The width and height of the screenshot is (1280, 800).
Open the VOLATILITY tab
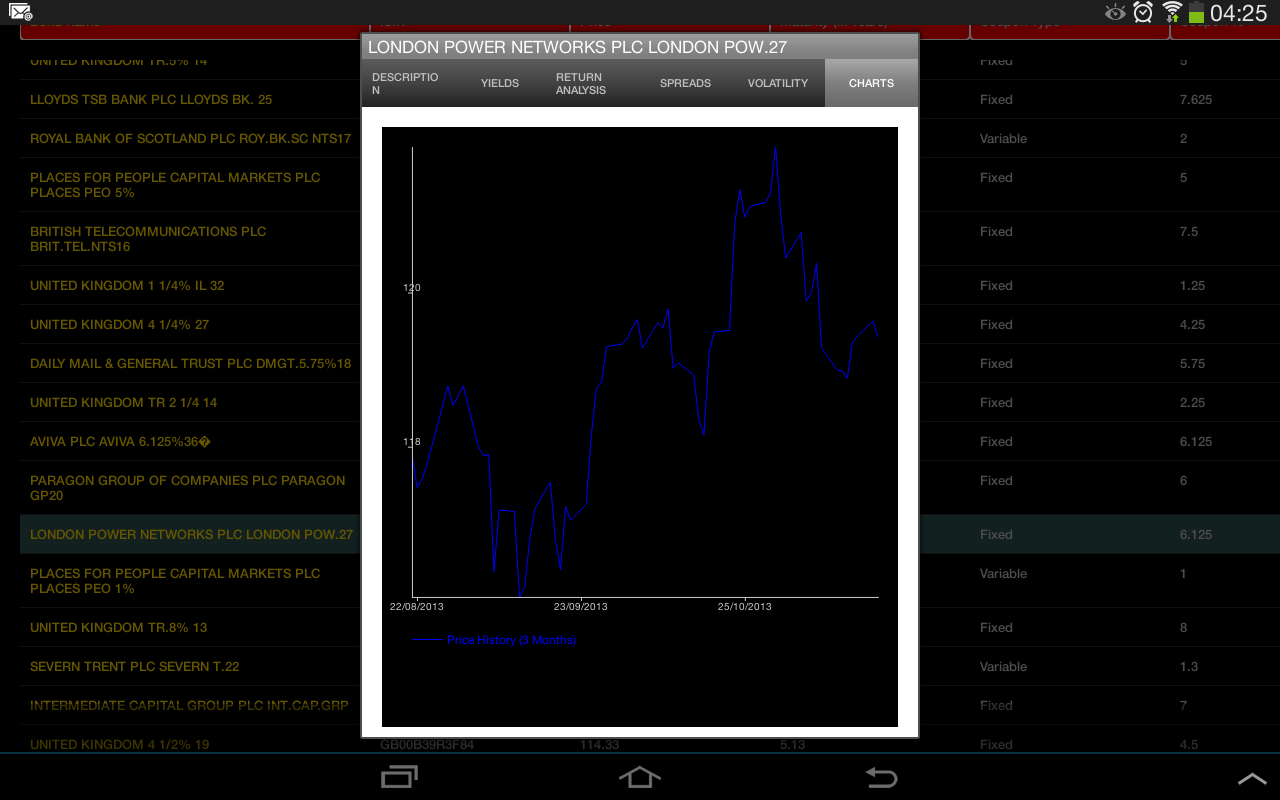(778, 83)
